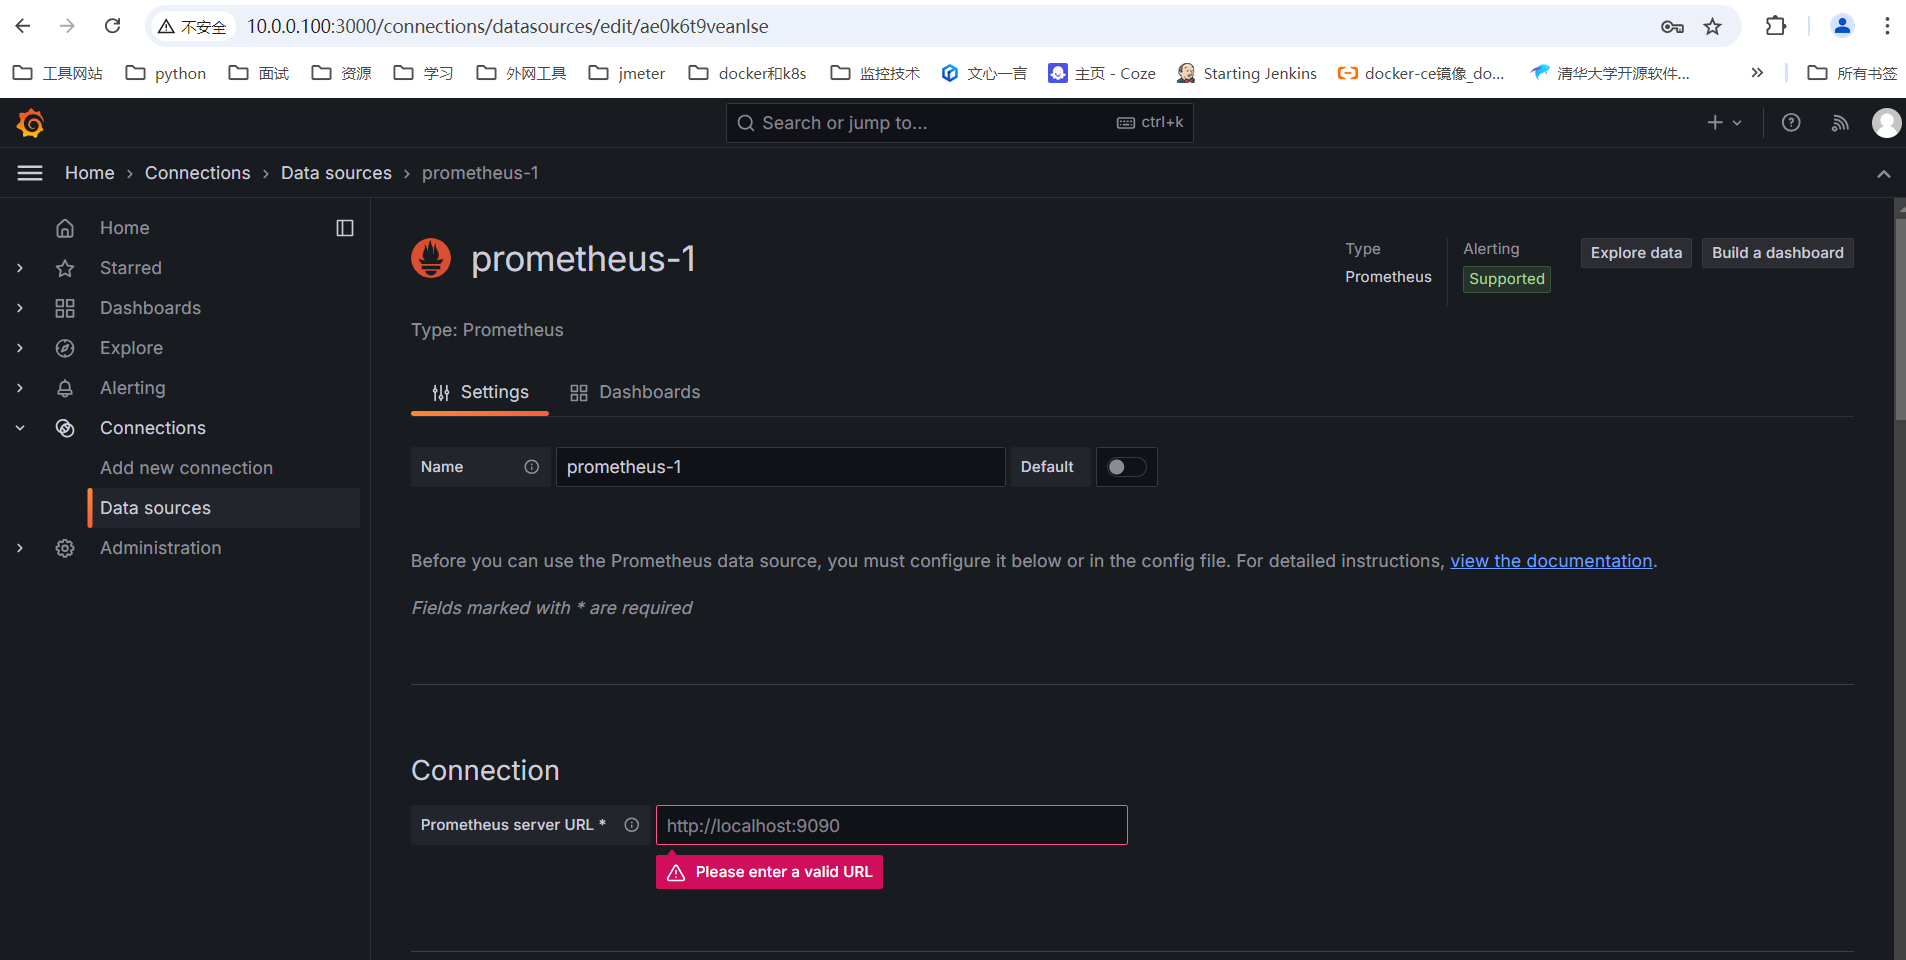Click the Administration gear icon in sidebar
Screen dimensions: 1906x960
[65, 548]
